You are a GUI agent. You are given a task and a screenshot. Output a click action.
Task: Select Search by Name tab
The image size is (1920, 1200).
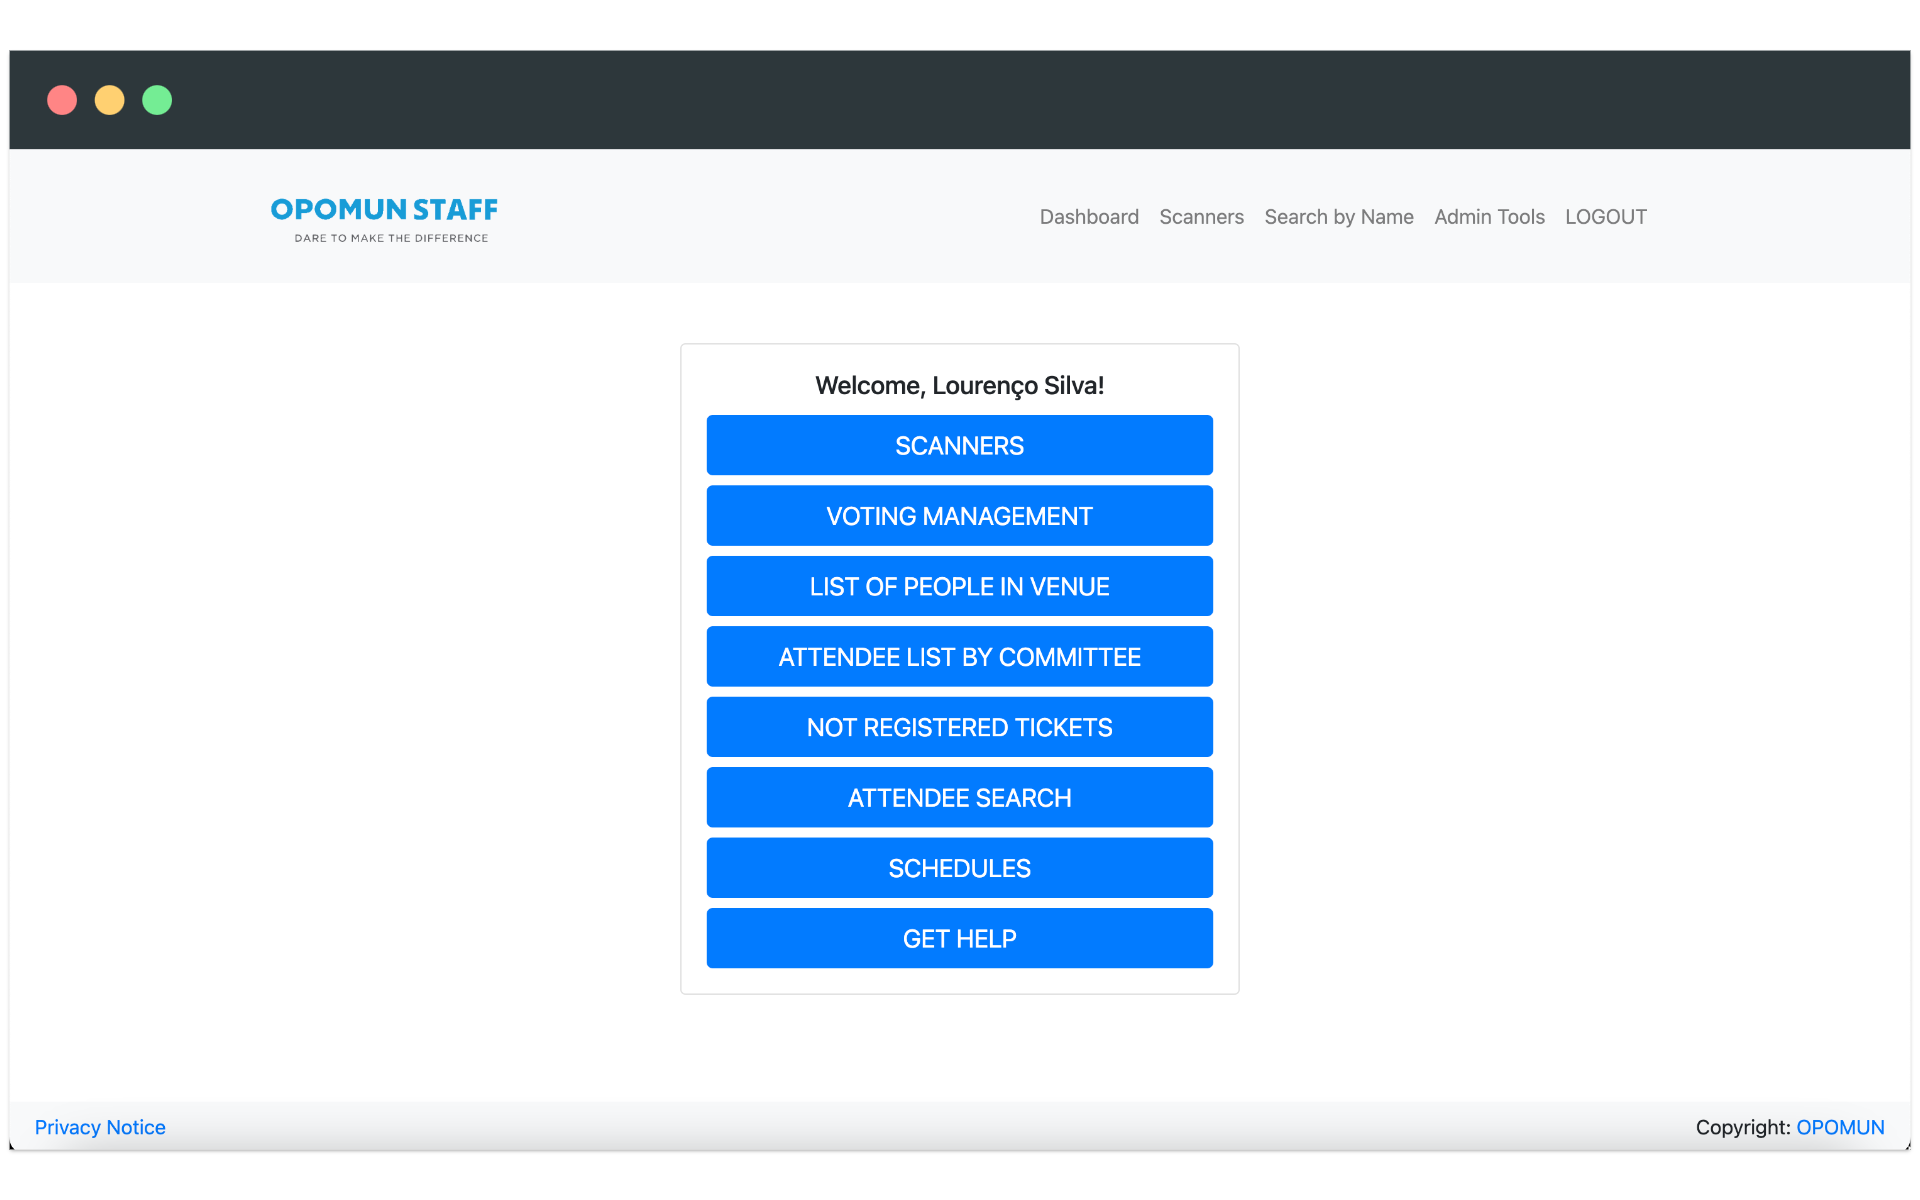(x=1339, y=216)
